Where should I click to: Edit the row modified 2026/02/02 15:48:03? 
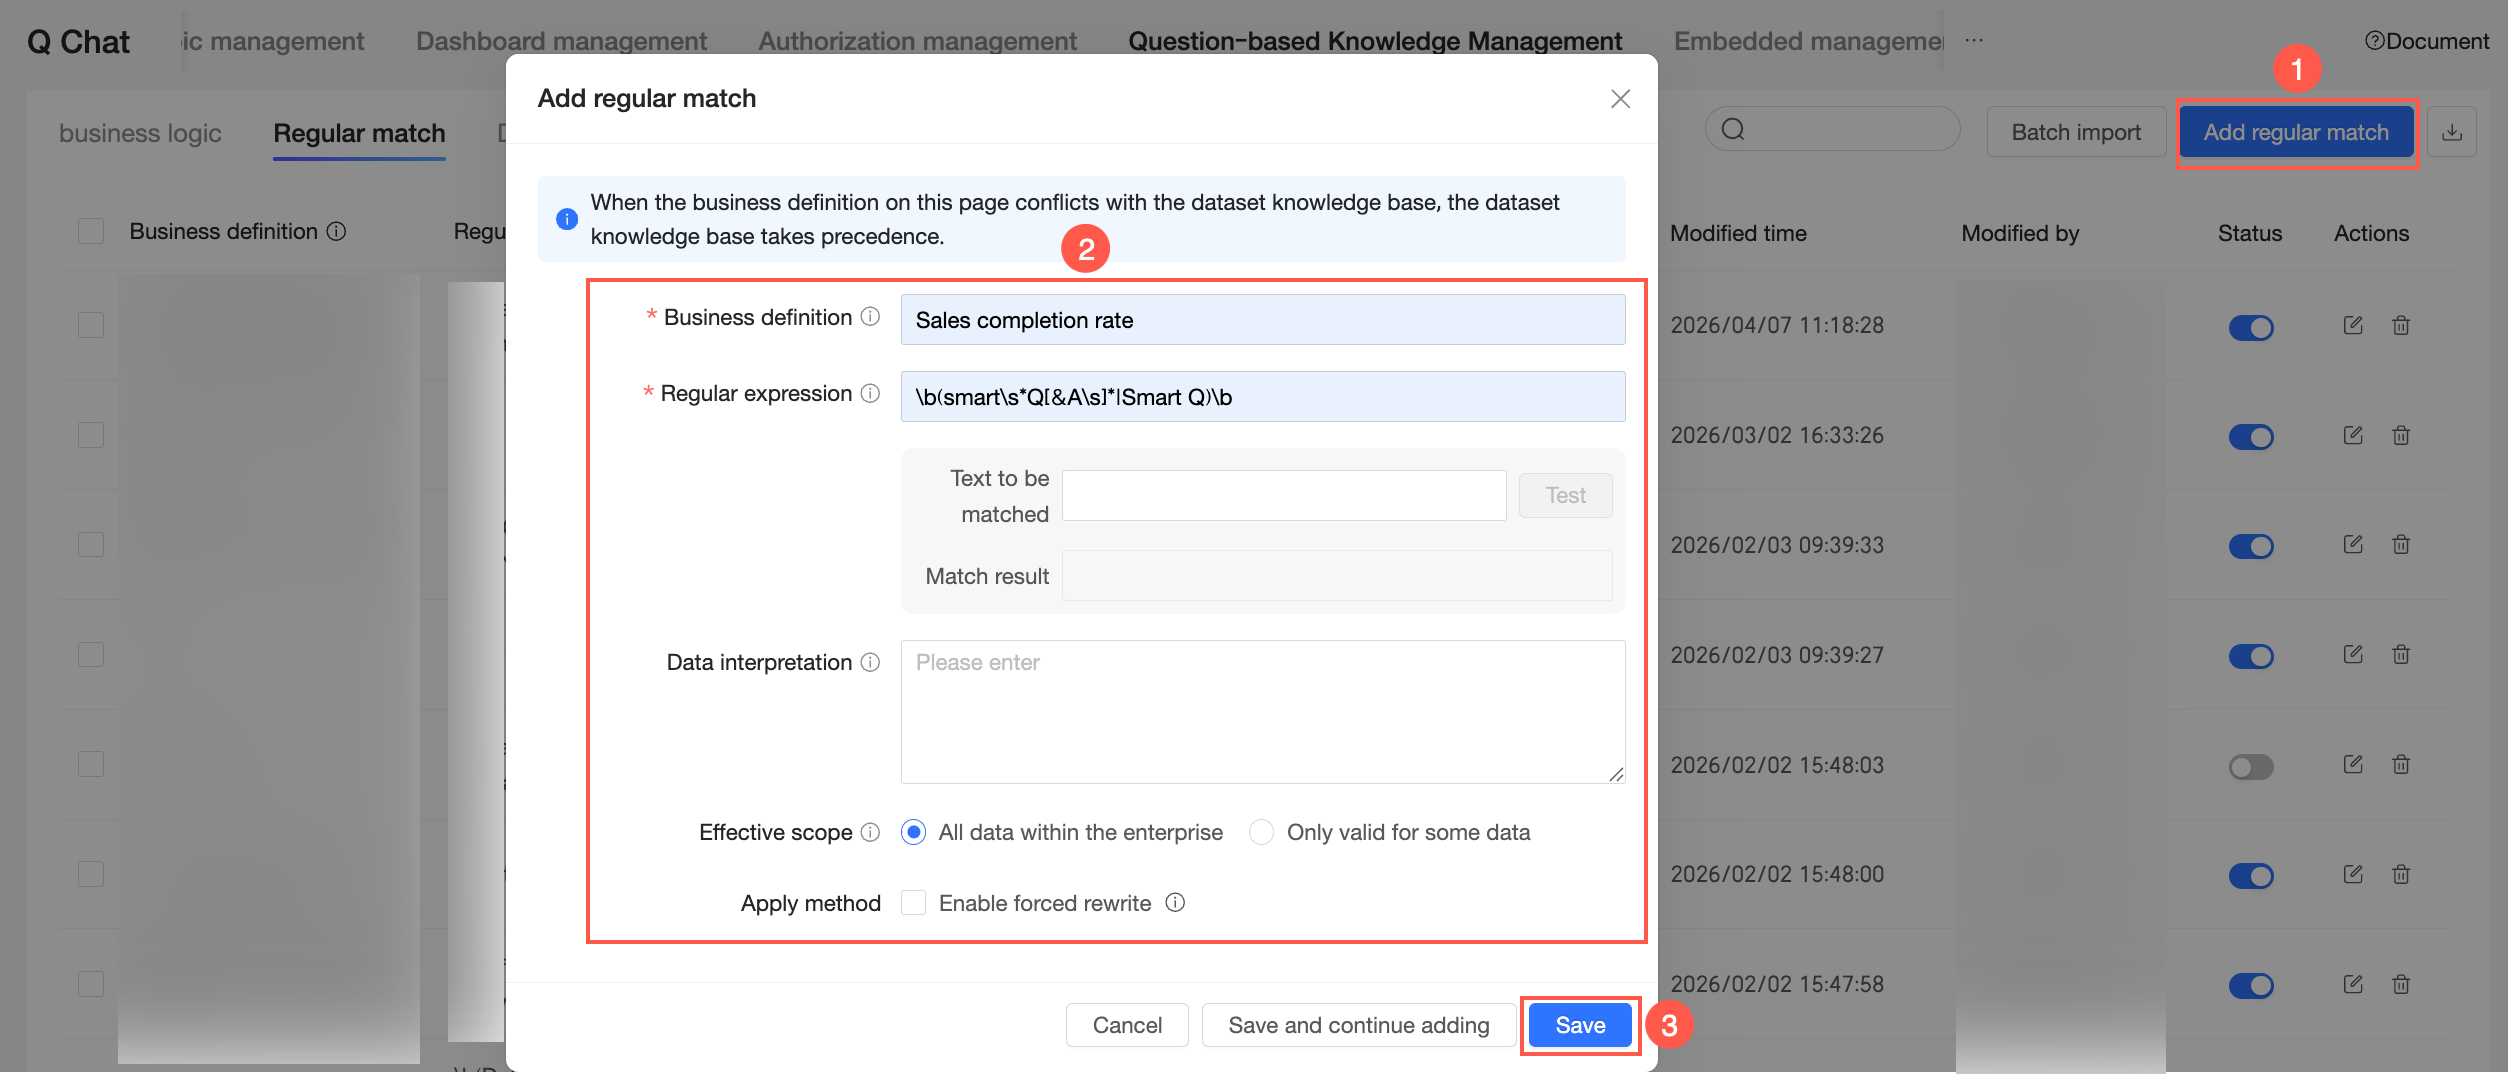coord(2353,764)
